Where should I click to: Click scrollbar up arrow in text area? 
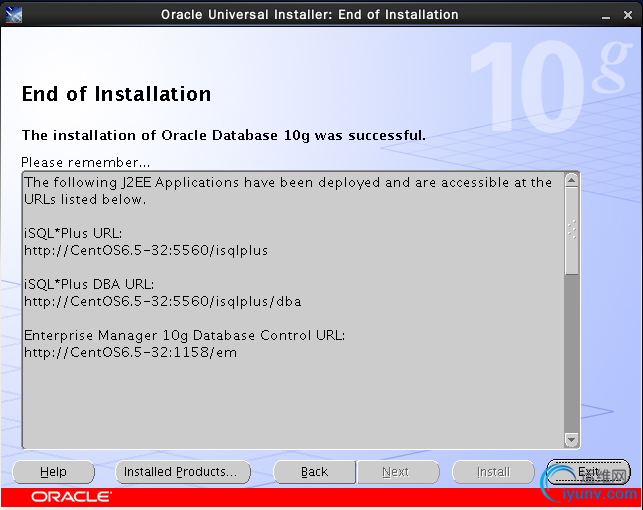[572, 180]
